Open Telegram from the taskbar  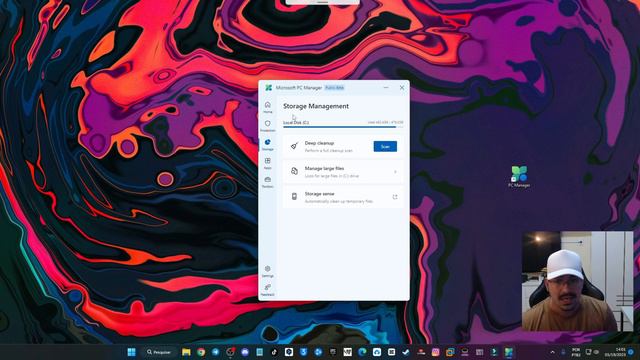pyautogui.click(x=216, y=352)
